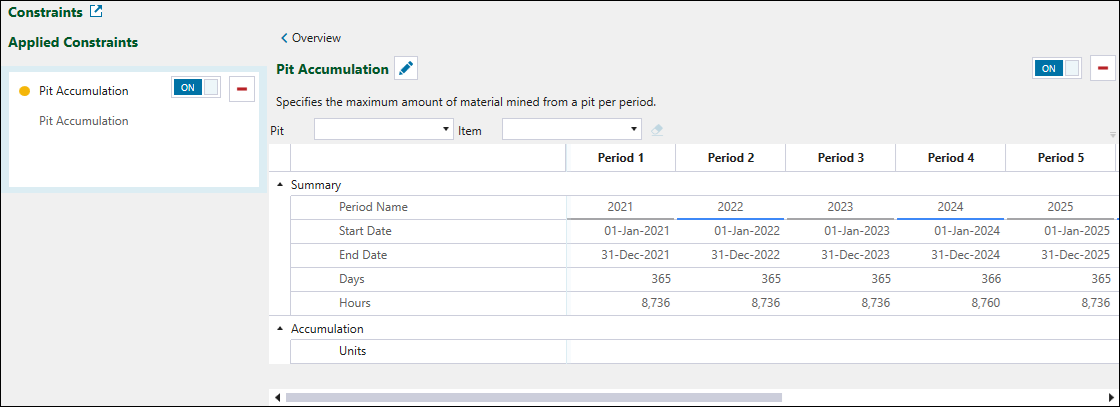Viewport: 1120px width, 407px height.
Task: Click the pencil edit icon beside Pit Accumulation
Action: [x=405, y=68]
